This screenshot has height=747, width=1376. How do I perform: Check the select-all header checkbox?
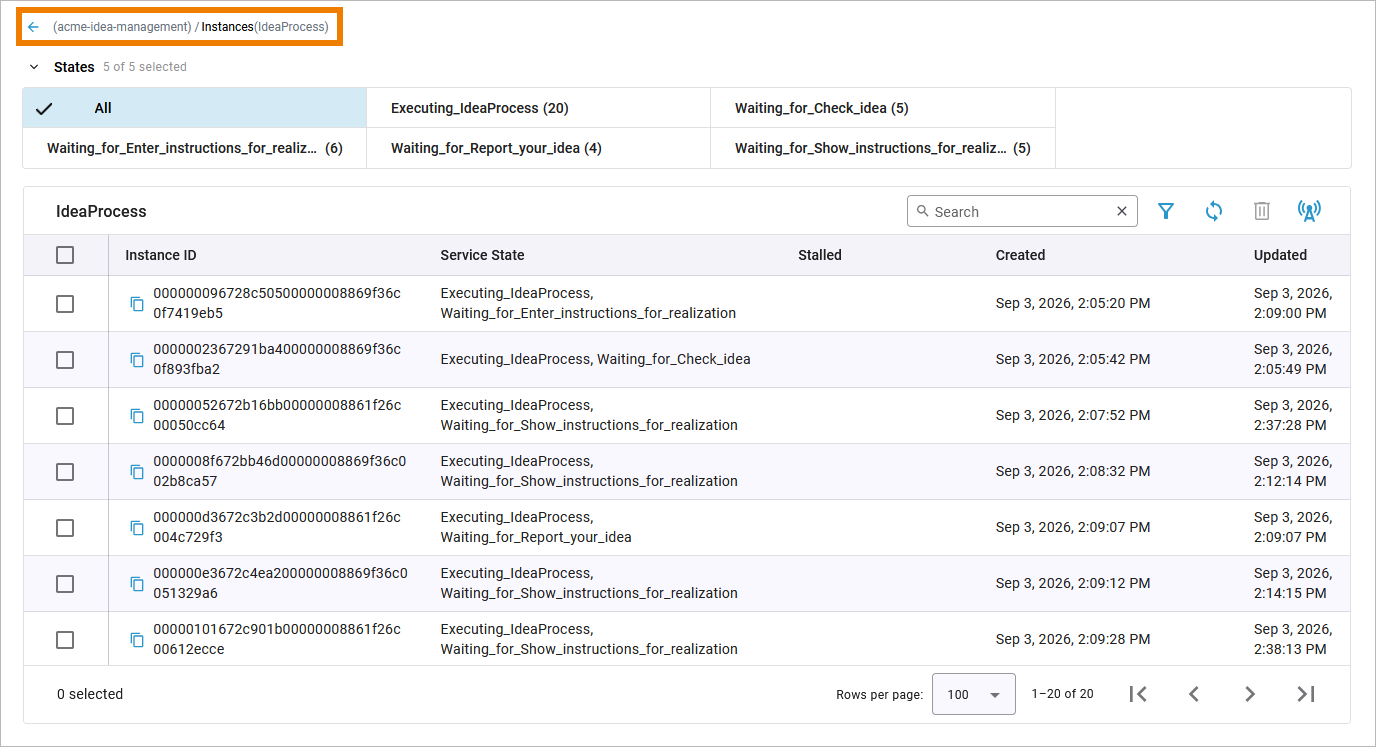tap(65, 255)
